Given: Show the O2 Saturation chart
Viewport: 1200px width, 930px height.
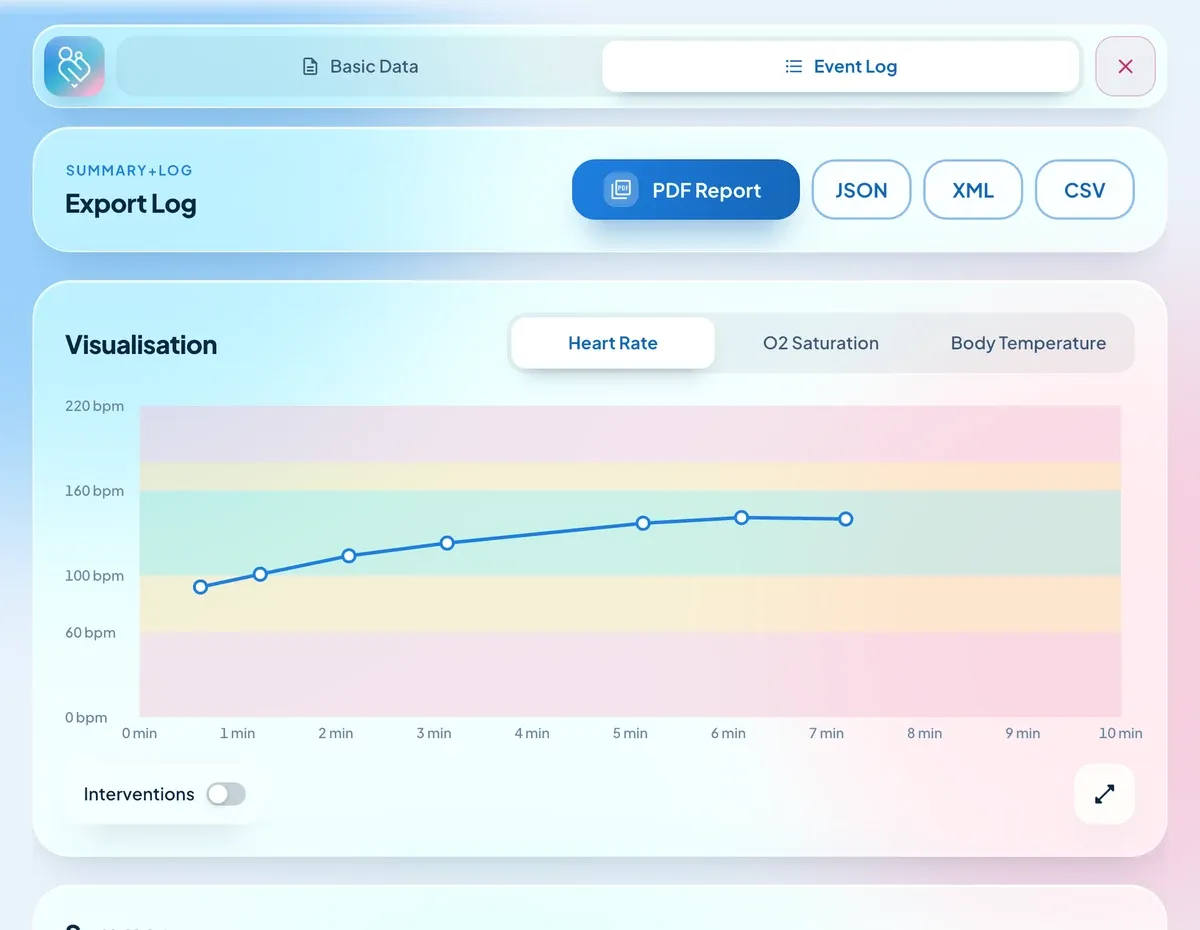Looking at the screenshot, I should [821, 343].
